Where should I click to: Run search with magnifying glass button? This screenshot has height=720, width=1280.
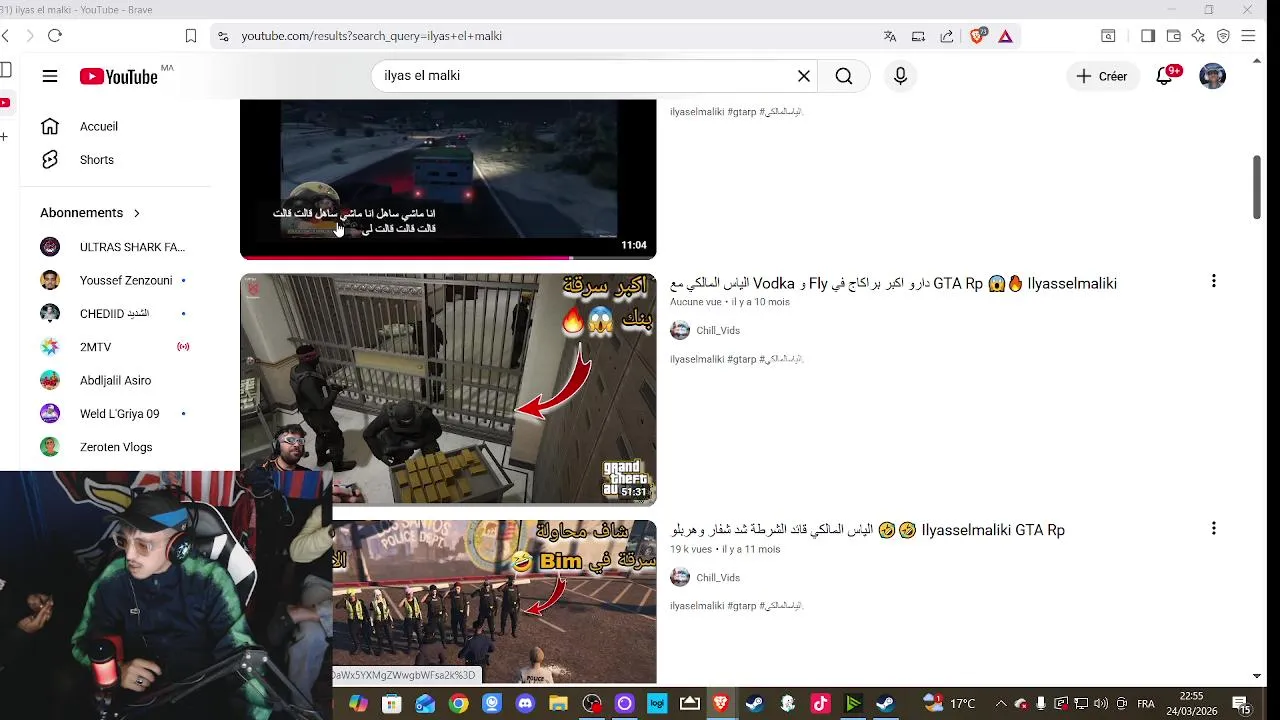tap(844, 76)
